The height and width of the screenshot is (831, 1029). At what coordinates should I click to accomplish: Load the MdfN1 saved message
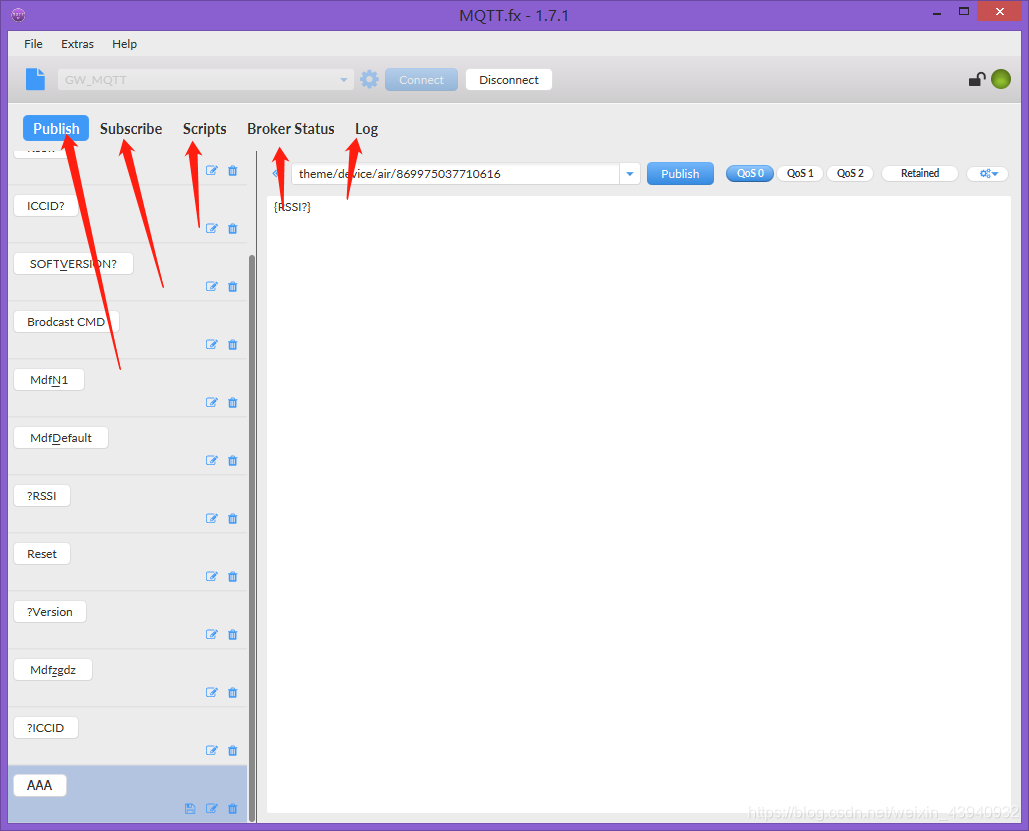coord(49,380)
